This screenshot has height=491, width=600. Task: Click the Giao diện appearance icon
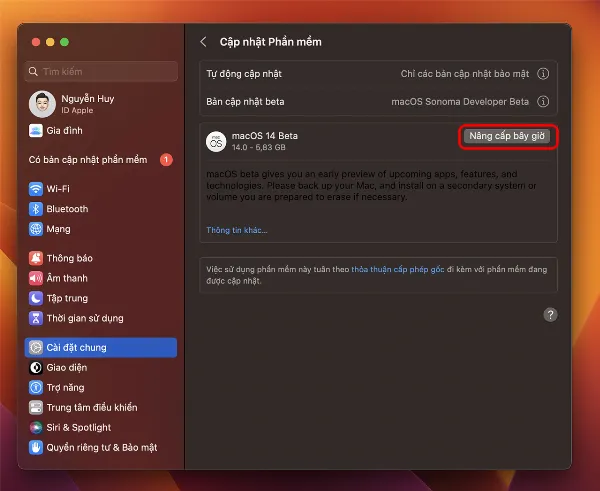(36, 367)
